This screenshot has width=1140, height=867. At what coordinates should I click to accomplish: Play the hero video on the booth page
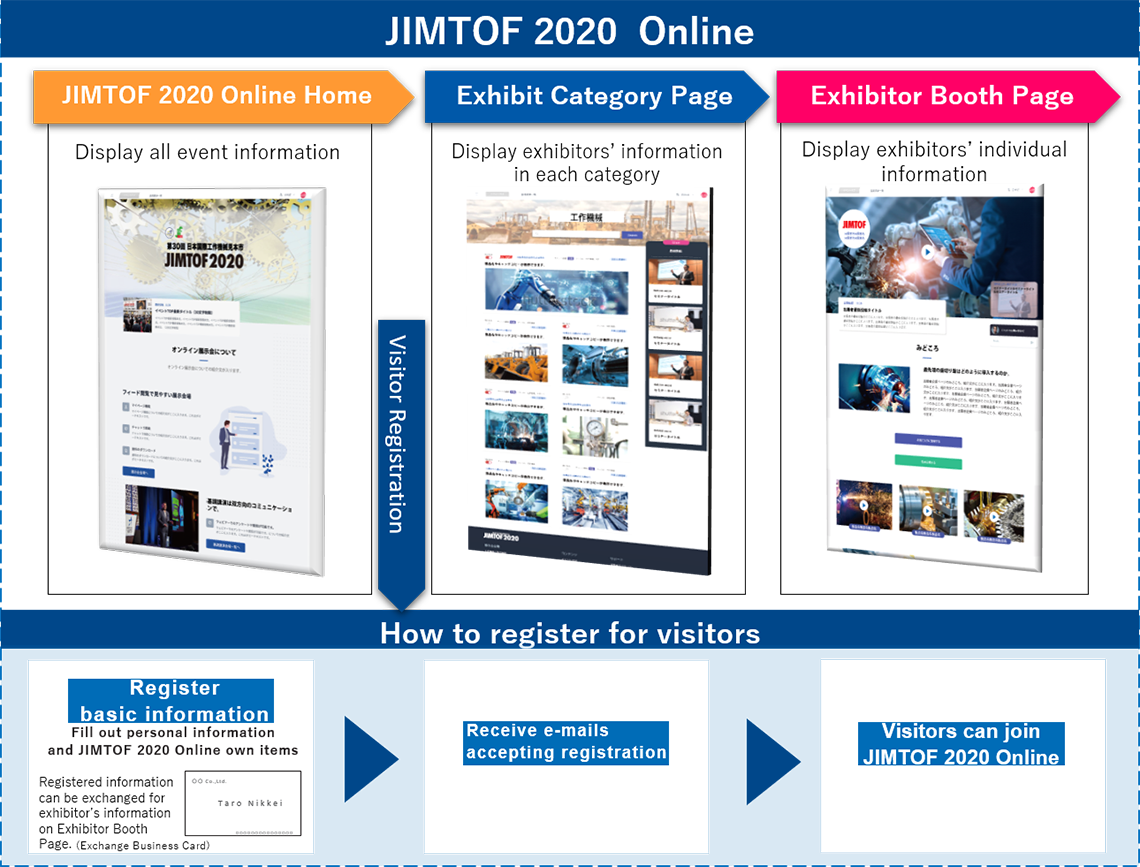[x=927, y=252]
